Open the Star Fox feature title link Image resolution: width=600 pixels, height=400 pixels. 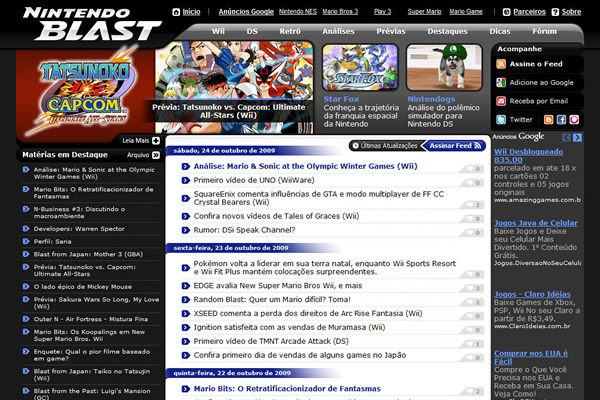click(x=341, y=99)
